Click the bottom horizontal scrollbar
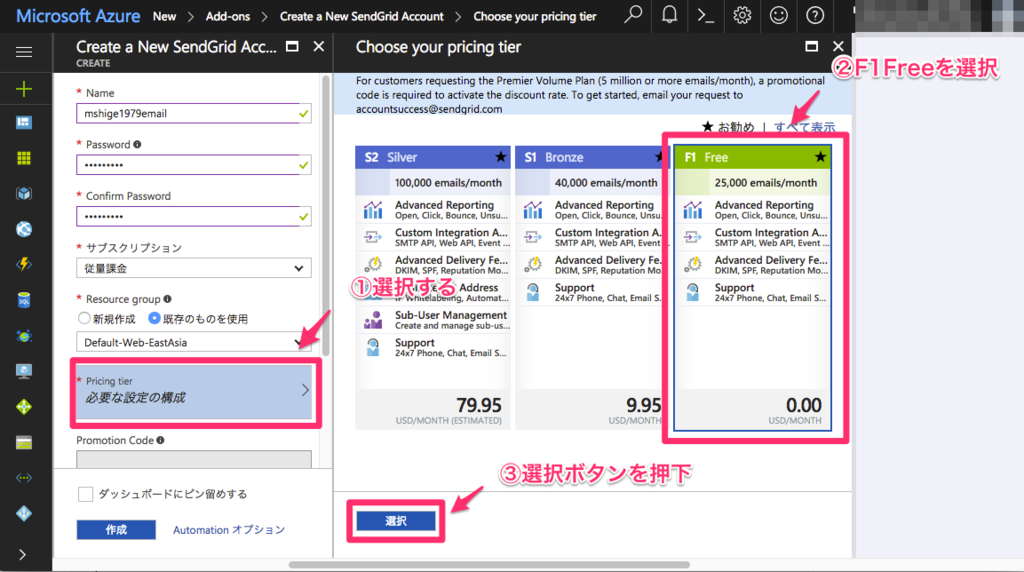This screenshot has height=572, width=1024. pyautogui.click(x=489, y=565)
